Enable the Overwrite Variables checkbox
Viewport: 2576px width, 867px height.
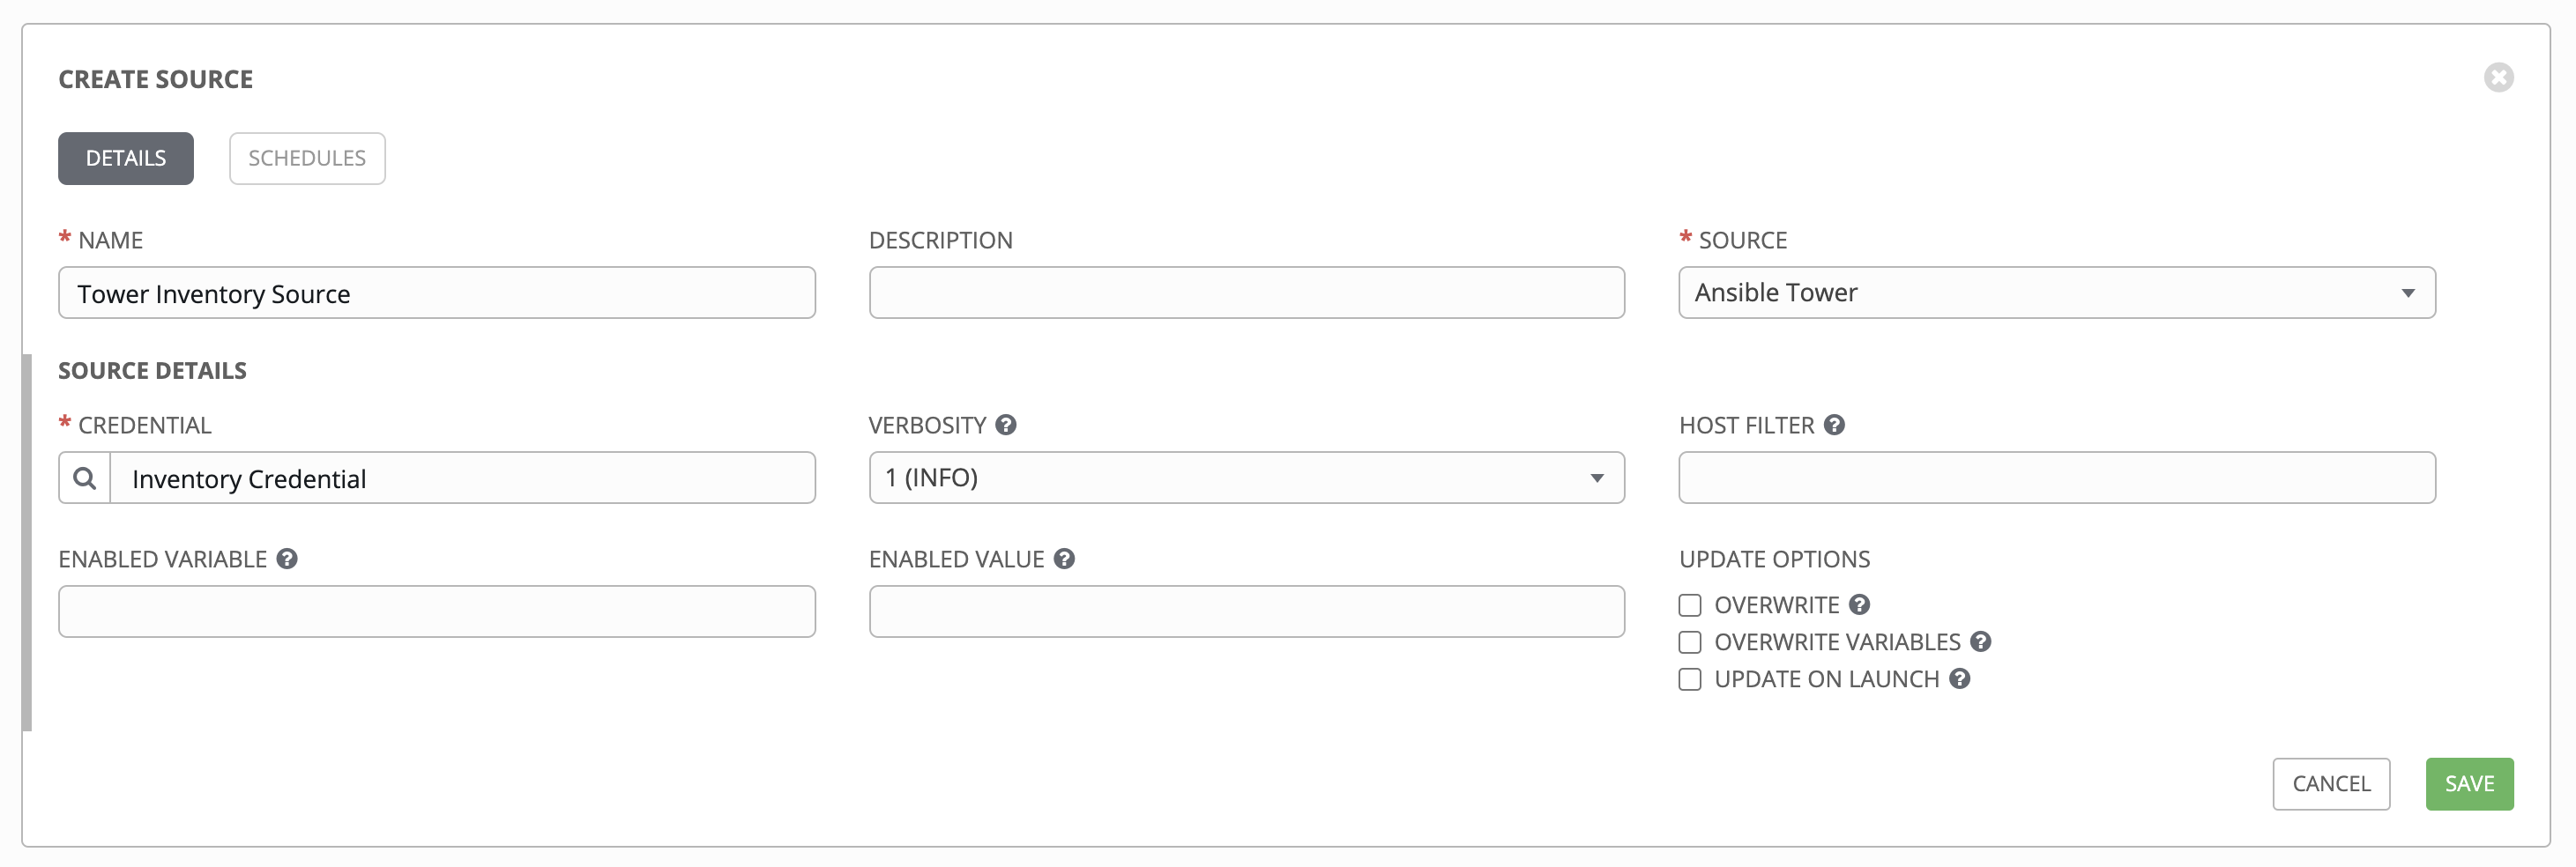1690,643
